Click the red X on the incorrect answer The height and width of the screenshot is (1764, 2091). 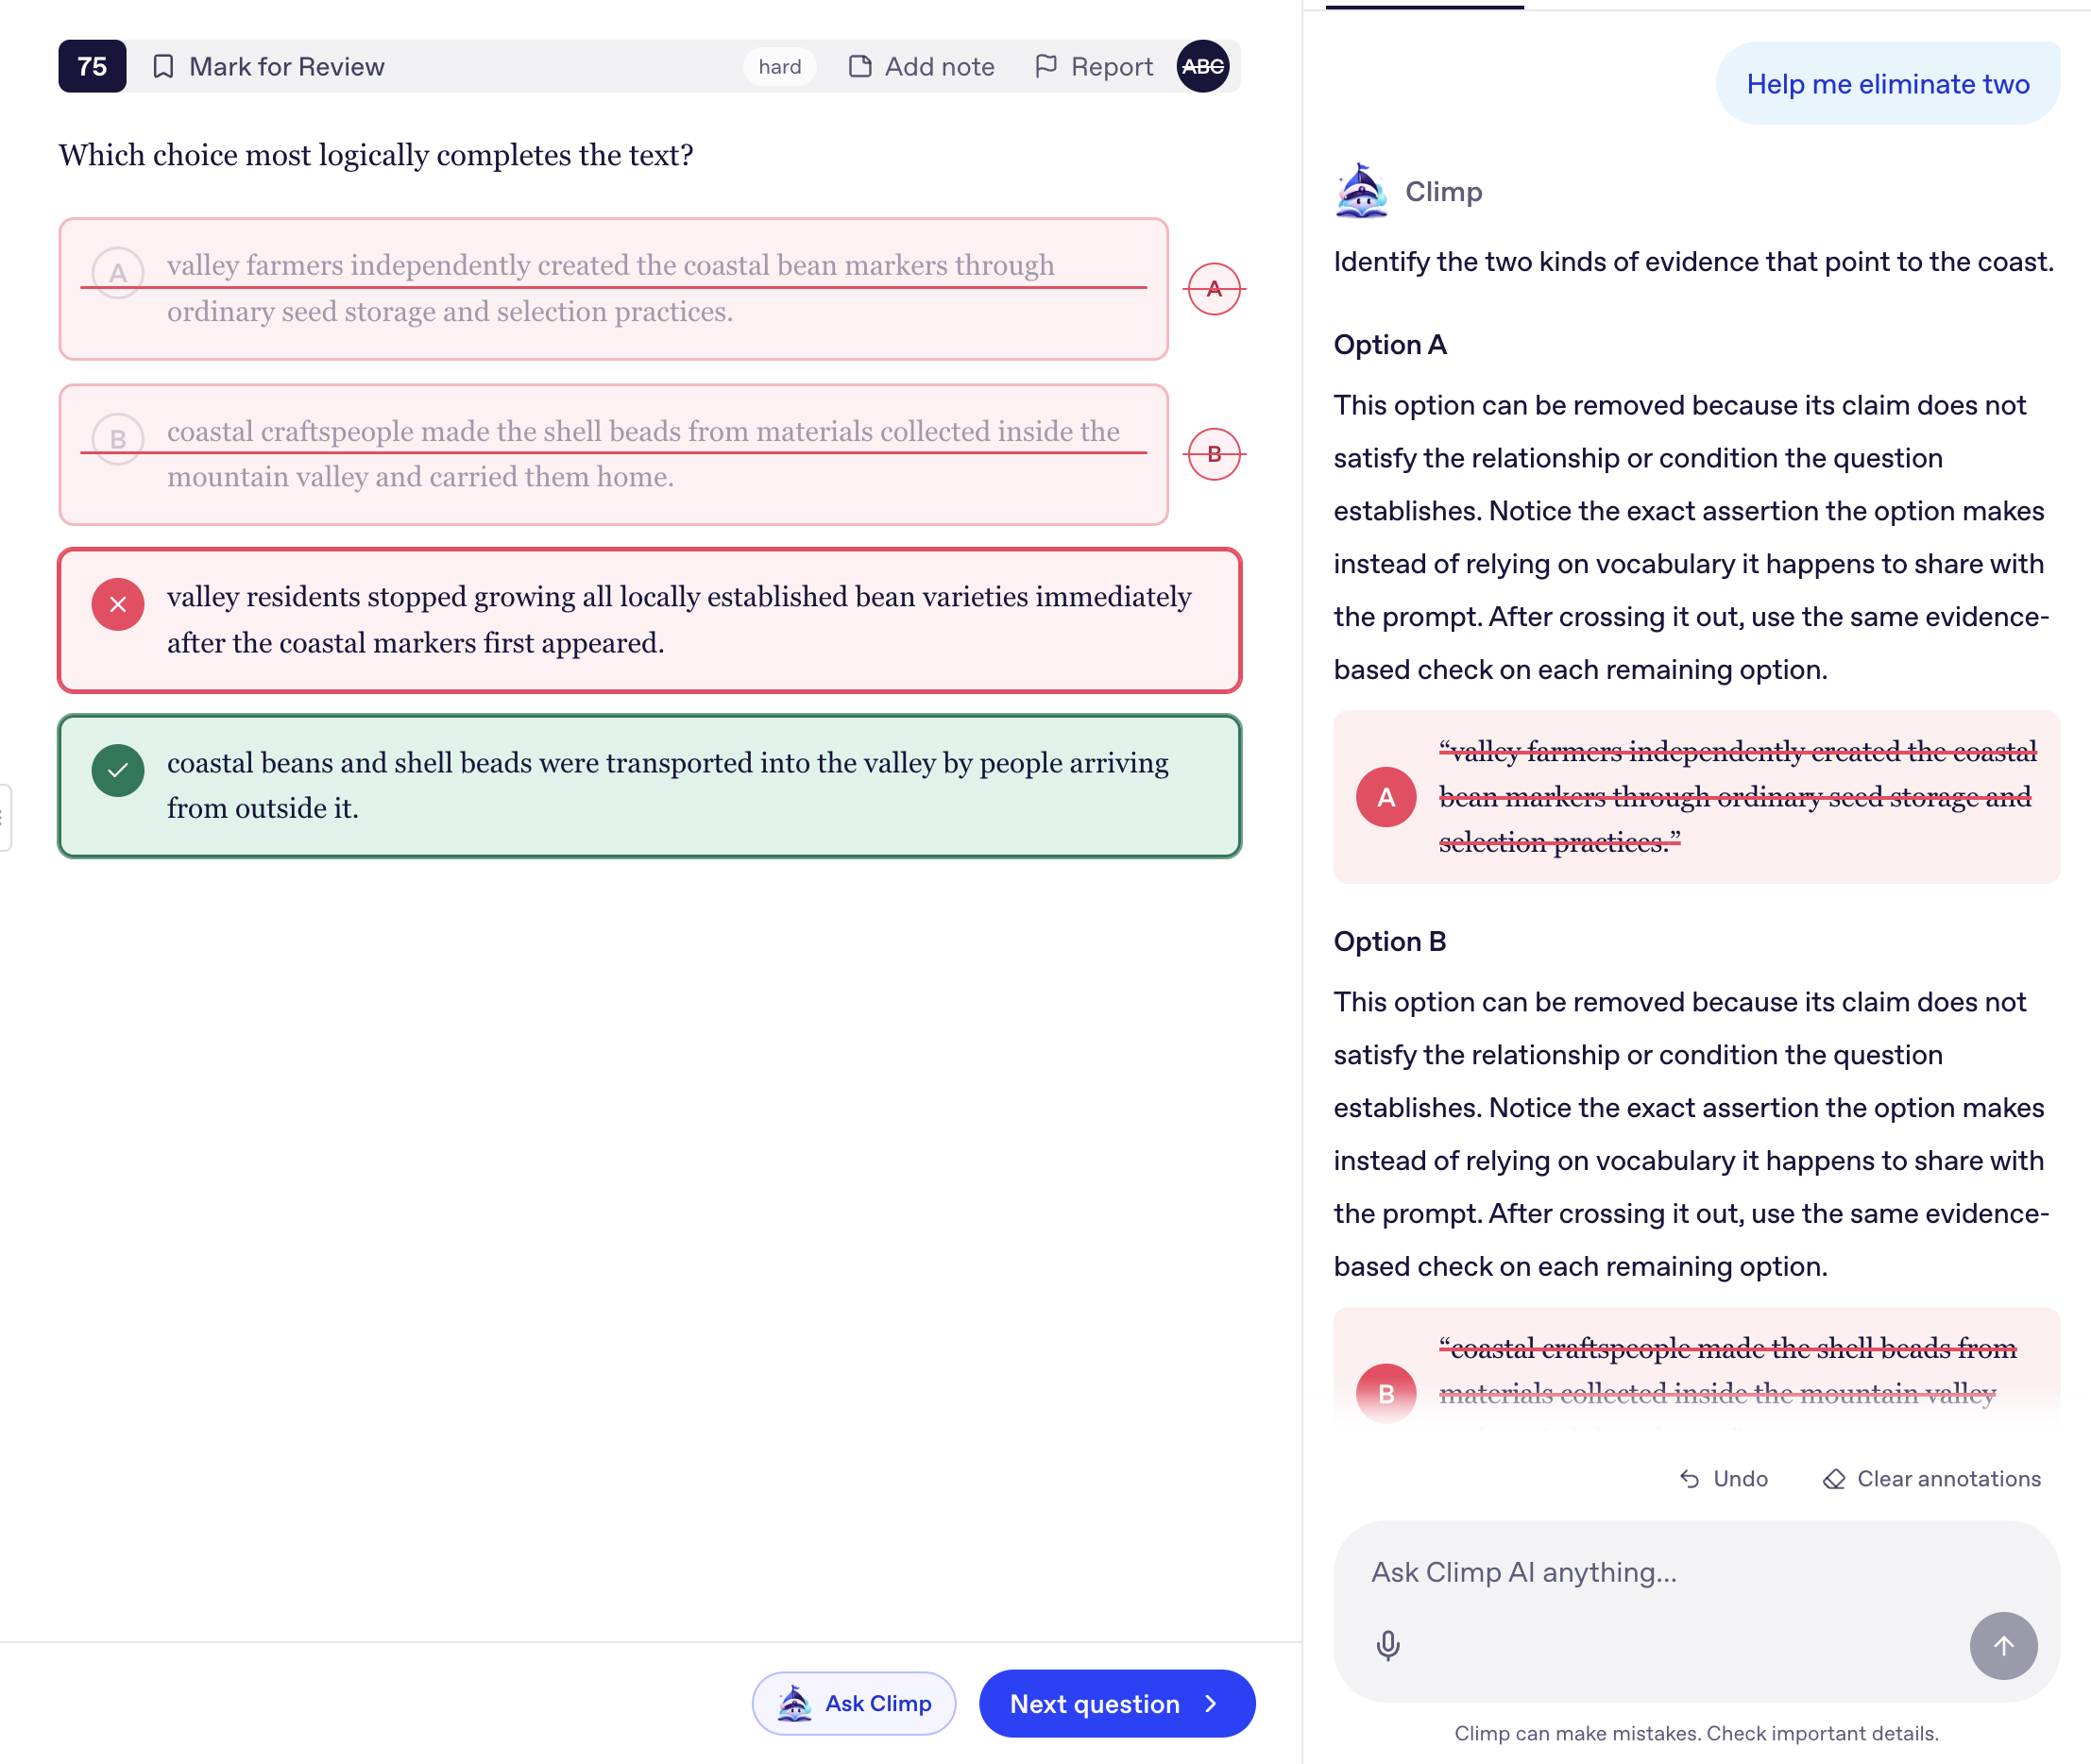point(118,604)
